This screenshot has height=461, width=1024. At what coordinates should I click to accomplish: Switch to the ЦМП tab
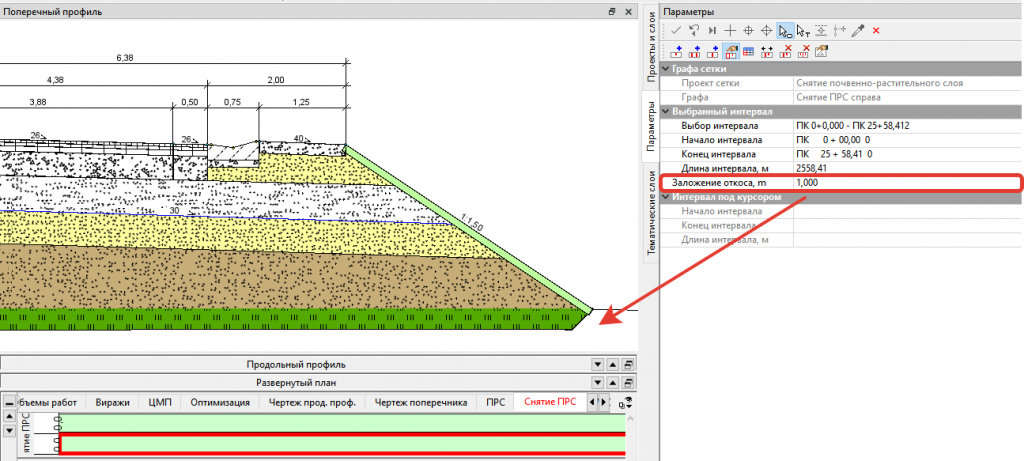click(159, 402)
